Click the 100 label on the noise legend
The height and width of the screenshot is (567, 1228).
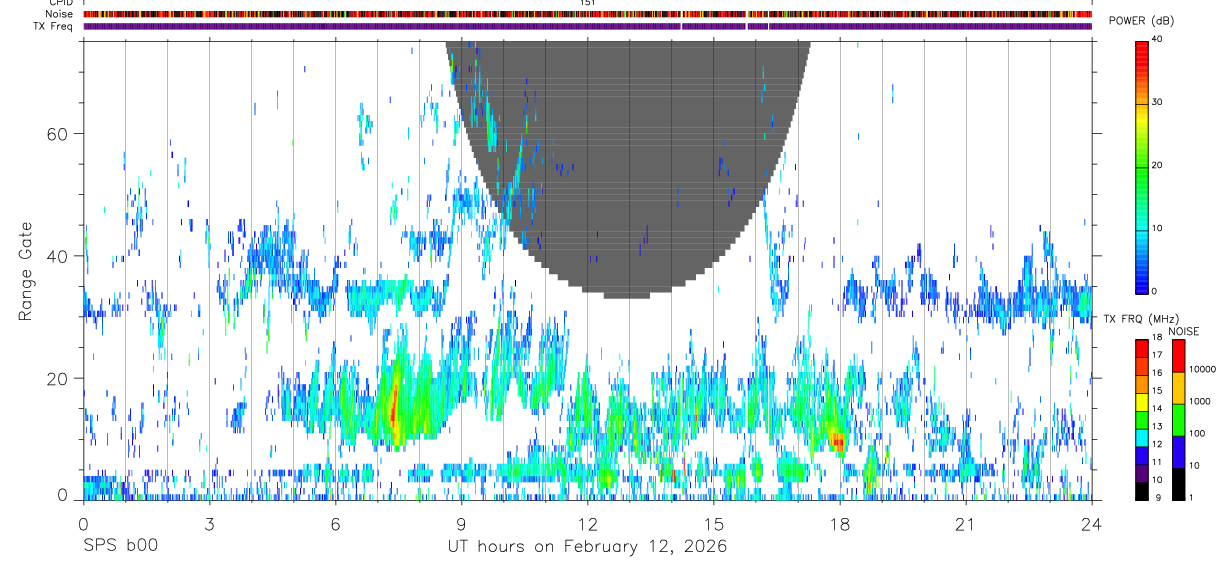click(1196, 433)
